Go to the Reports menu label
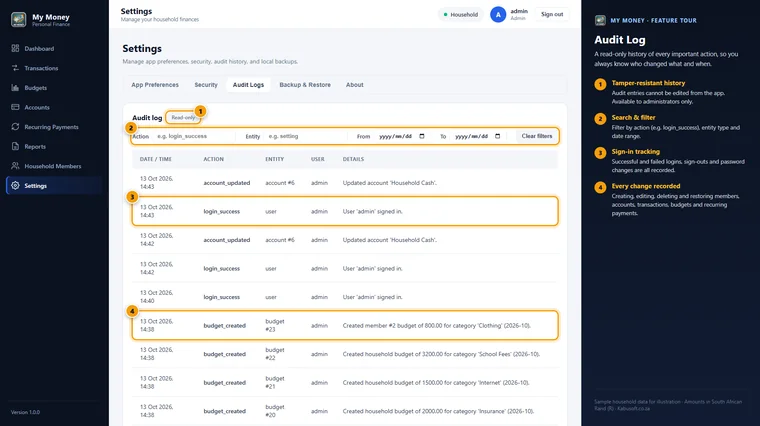The width and height of the screenshot is (760, 426). tap(35, 146)
